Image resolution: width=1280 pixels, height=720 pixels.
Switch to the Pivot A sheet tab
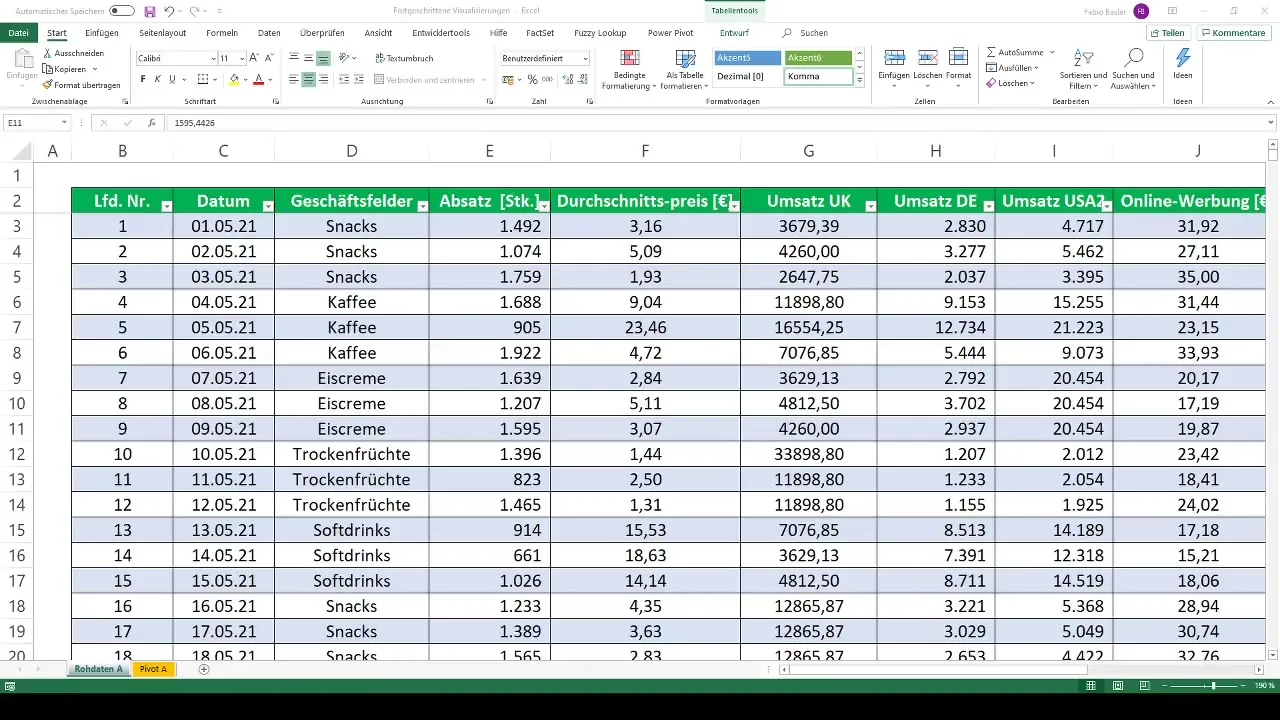point(153,669)
